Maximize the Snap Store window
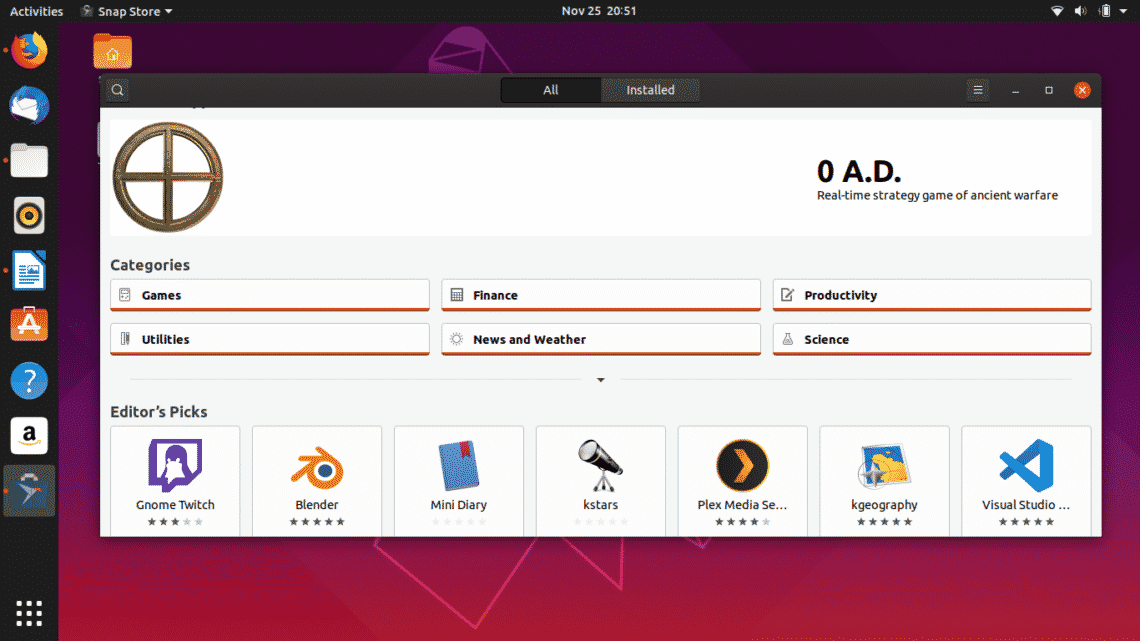1140x641 pixels. (1049, 90)
